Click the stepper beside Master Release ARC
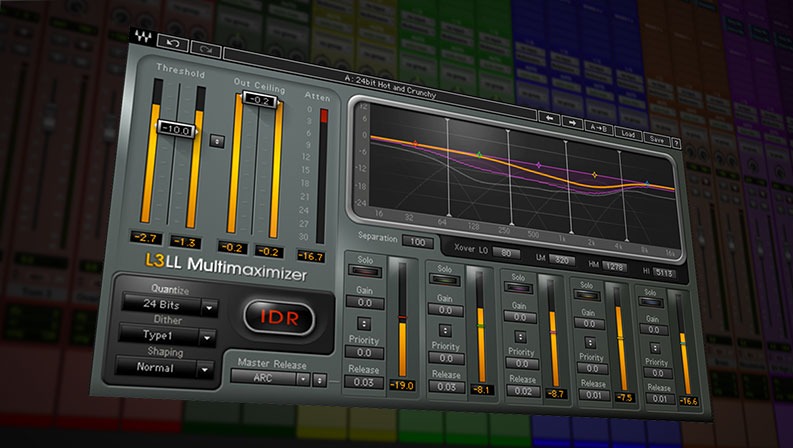 [319, 380]
